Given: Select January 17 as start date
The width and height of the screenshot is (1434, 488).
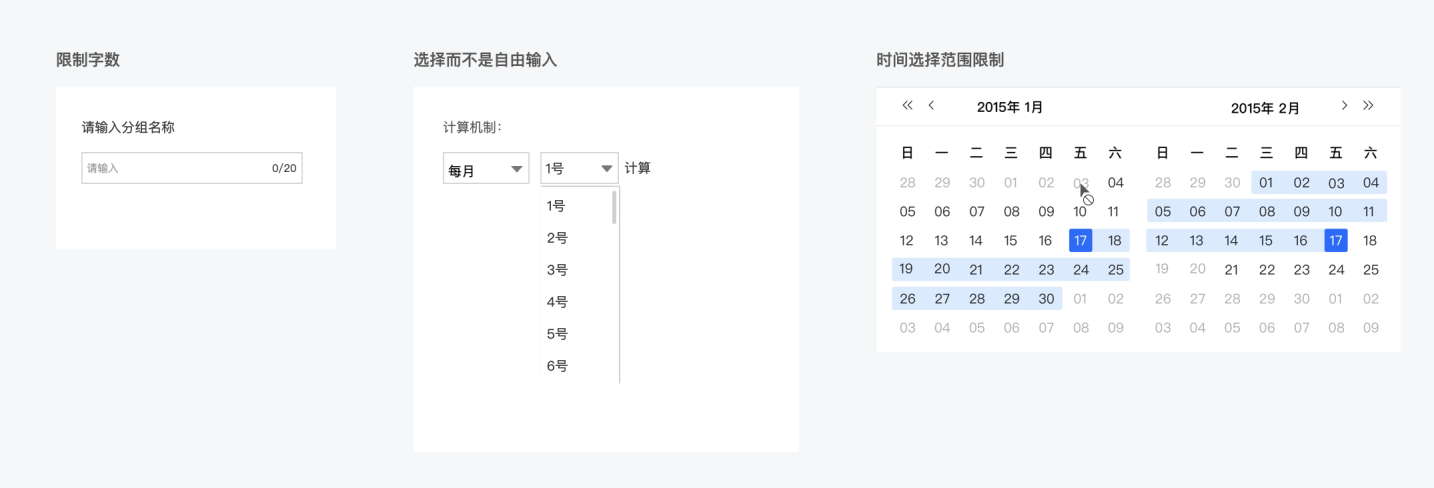Looking at the screenshot, I should click(1080, 241).
